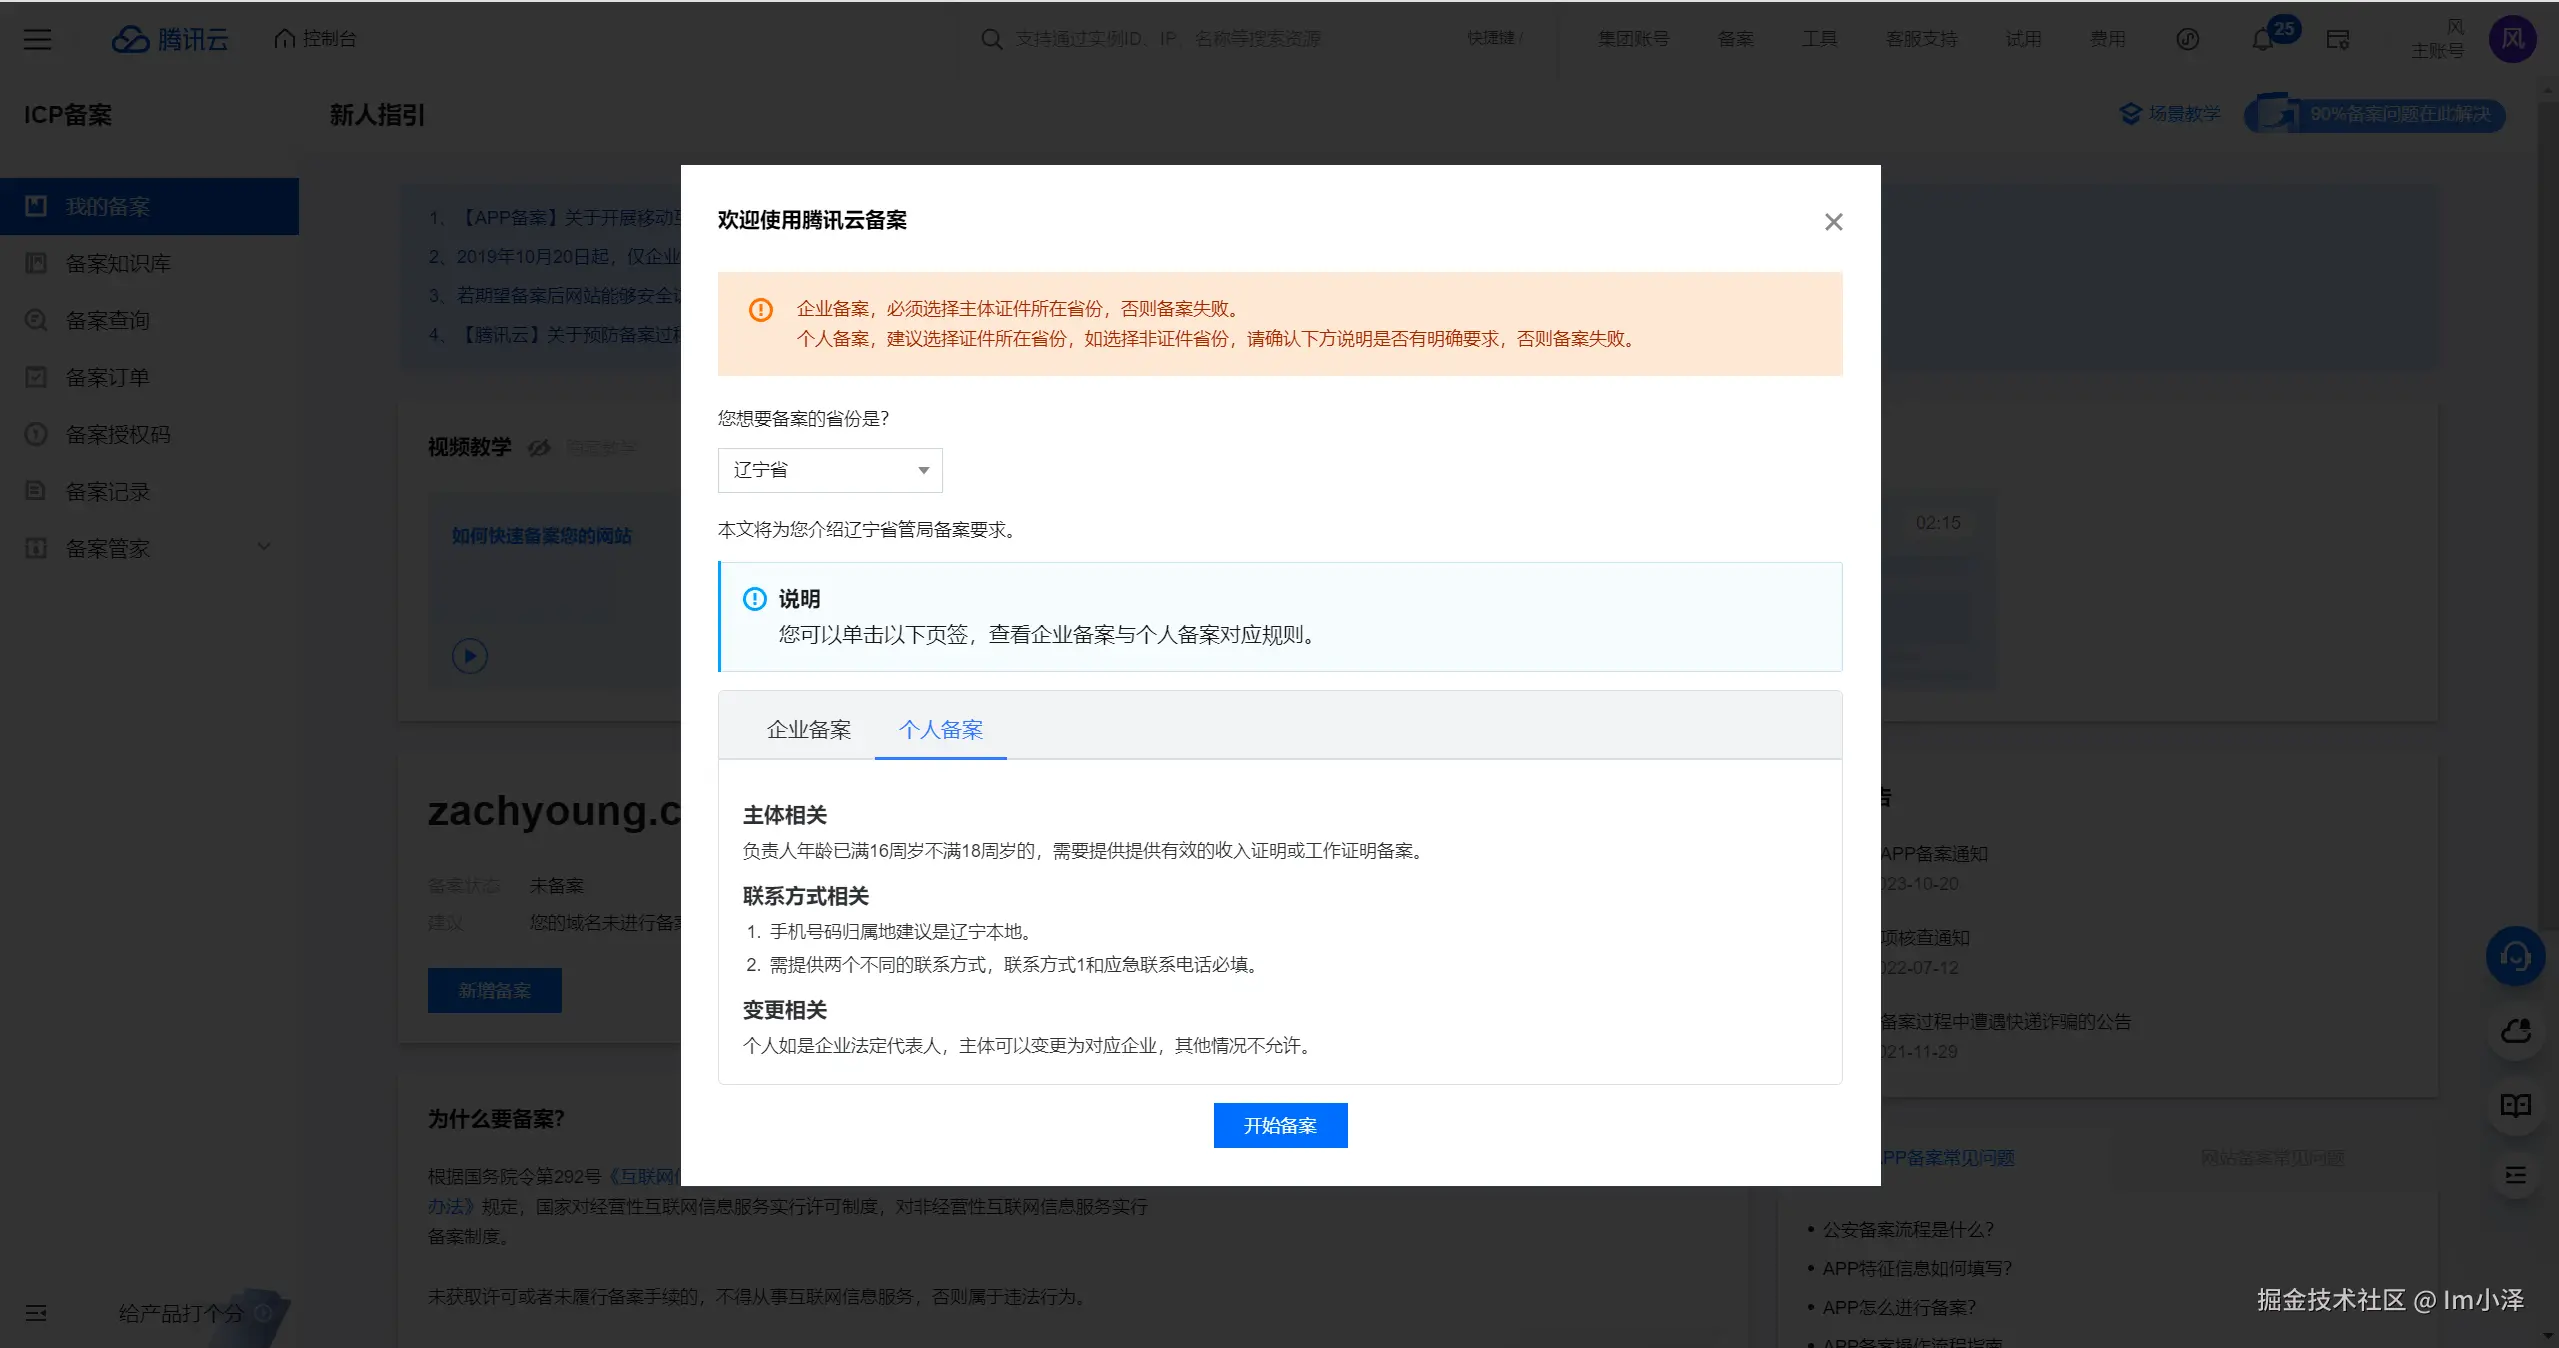The width and height of the screenshot is (2559, 1348).
Task: Close the welcome dialog
Action: pos(1832,222)
